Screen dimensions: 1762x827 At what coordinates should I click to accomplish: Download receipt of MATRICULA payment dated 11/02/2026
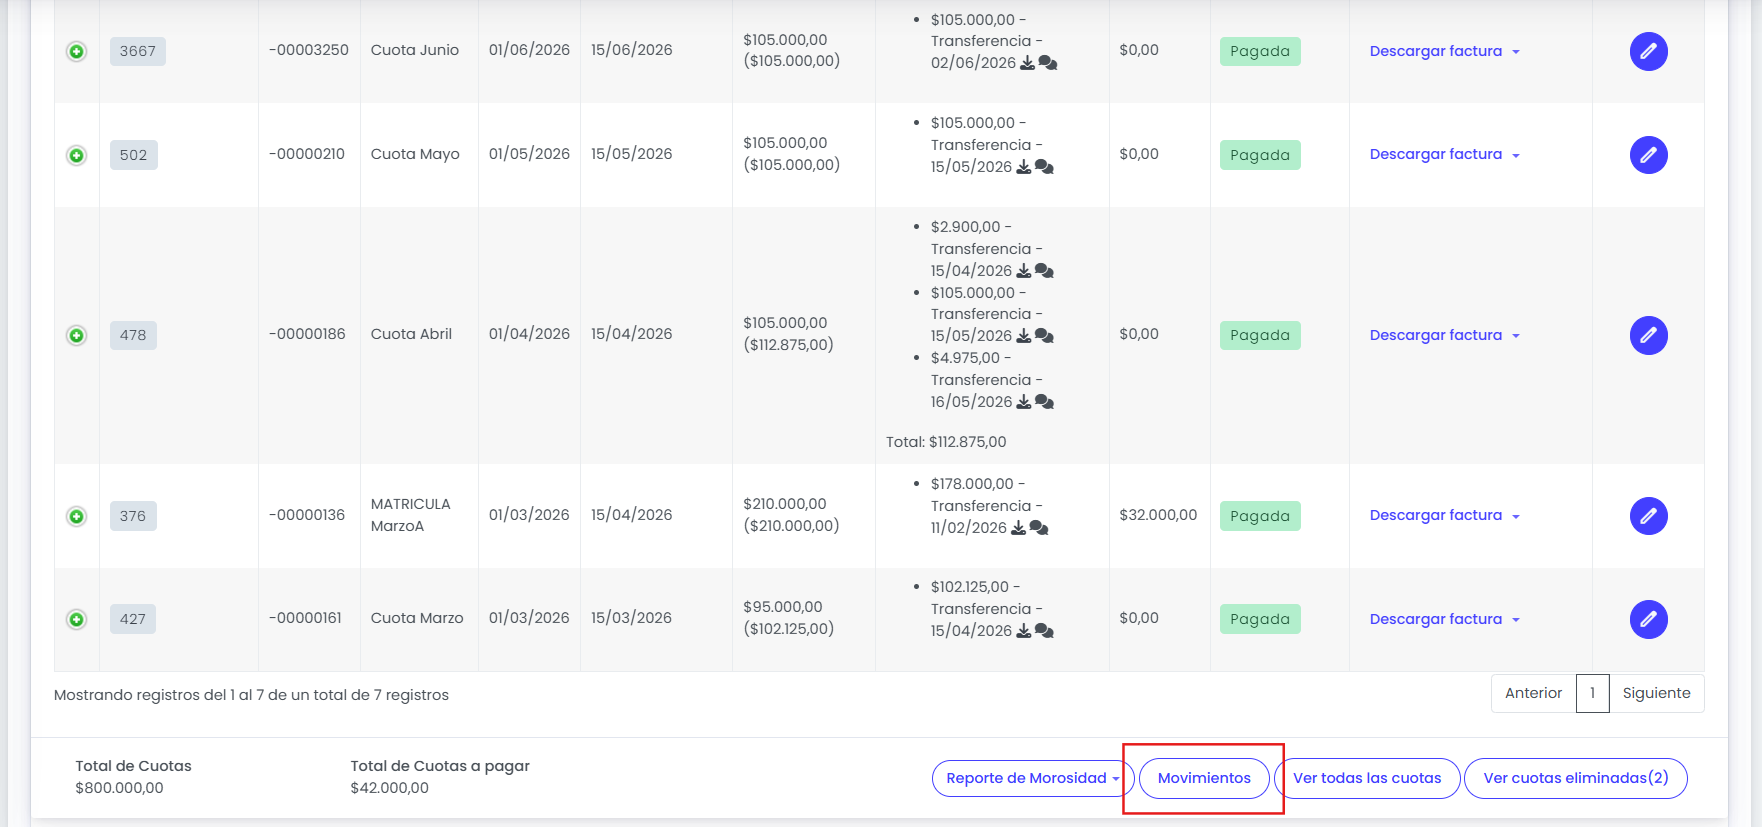(x=1018, y=528)
